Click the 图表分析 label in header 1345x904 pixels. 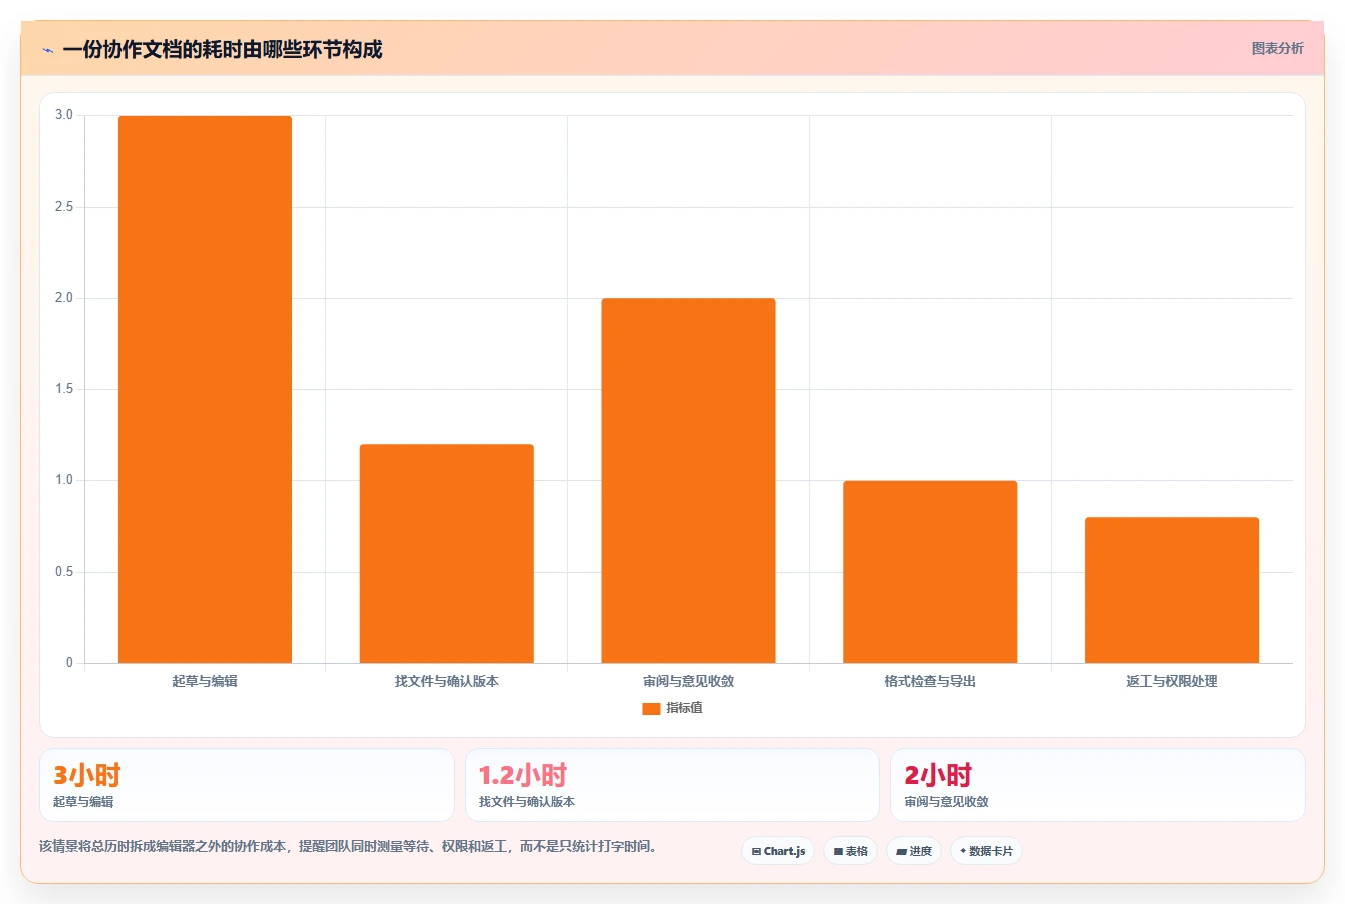tap(1277, 48)
